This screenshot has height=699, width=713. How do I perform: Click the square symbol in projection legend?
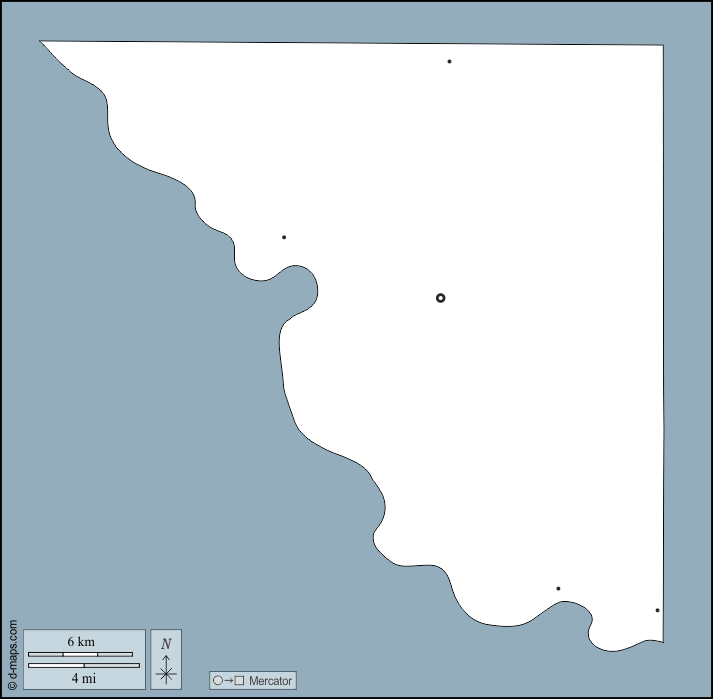(239, 681)
